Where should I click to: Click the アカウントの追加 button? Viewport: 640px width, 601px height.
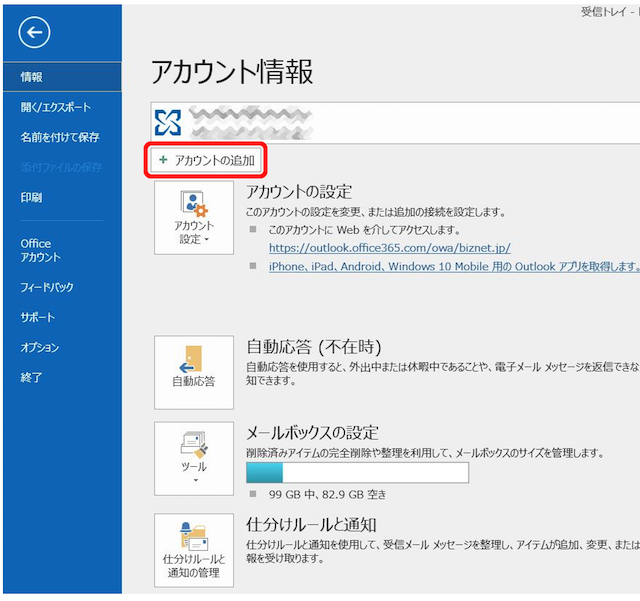pos(206,160)
